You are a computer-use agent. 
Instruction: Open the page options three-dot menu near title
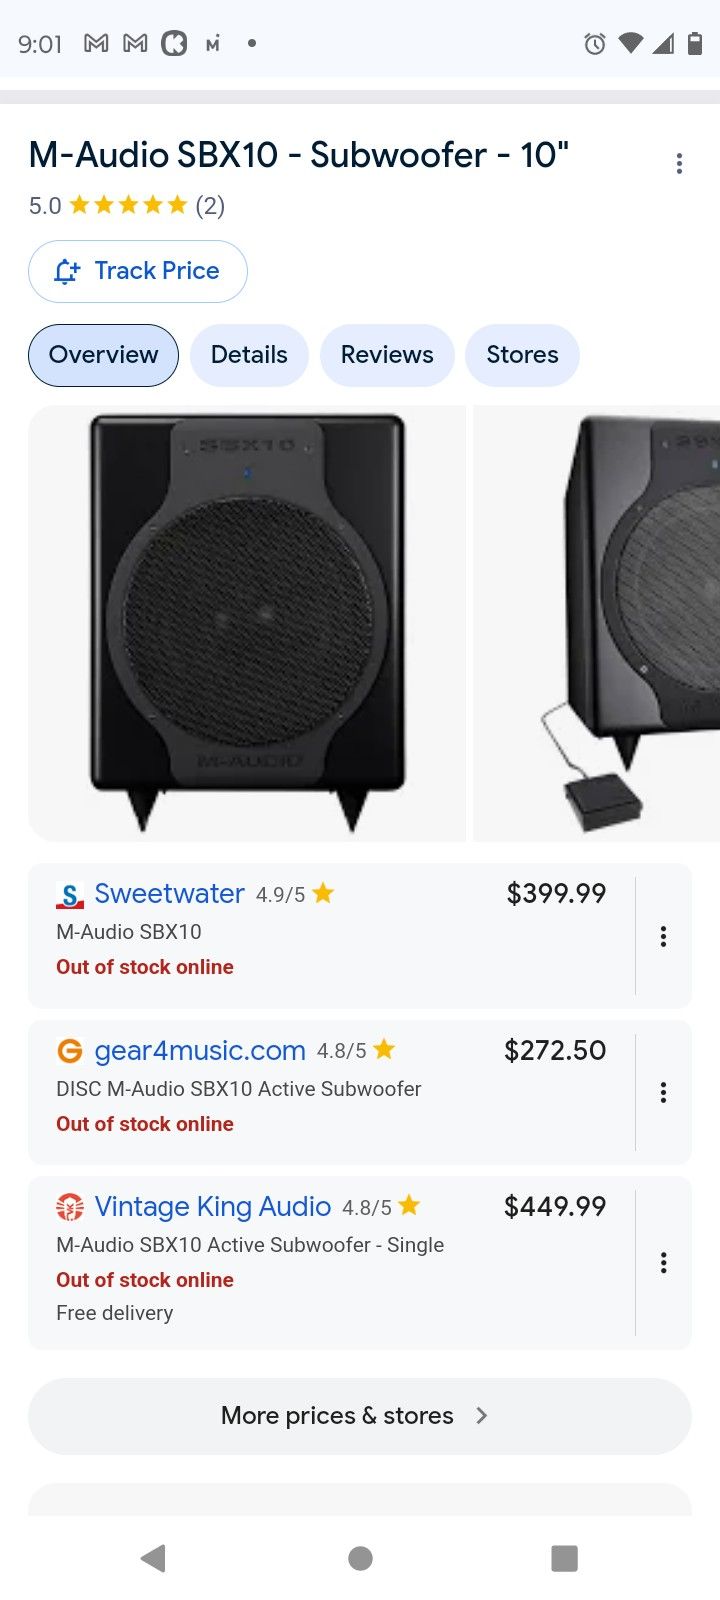(679, 162)
